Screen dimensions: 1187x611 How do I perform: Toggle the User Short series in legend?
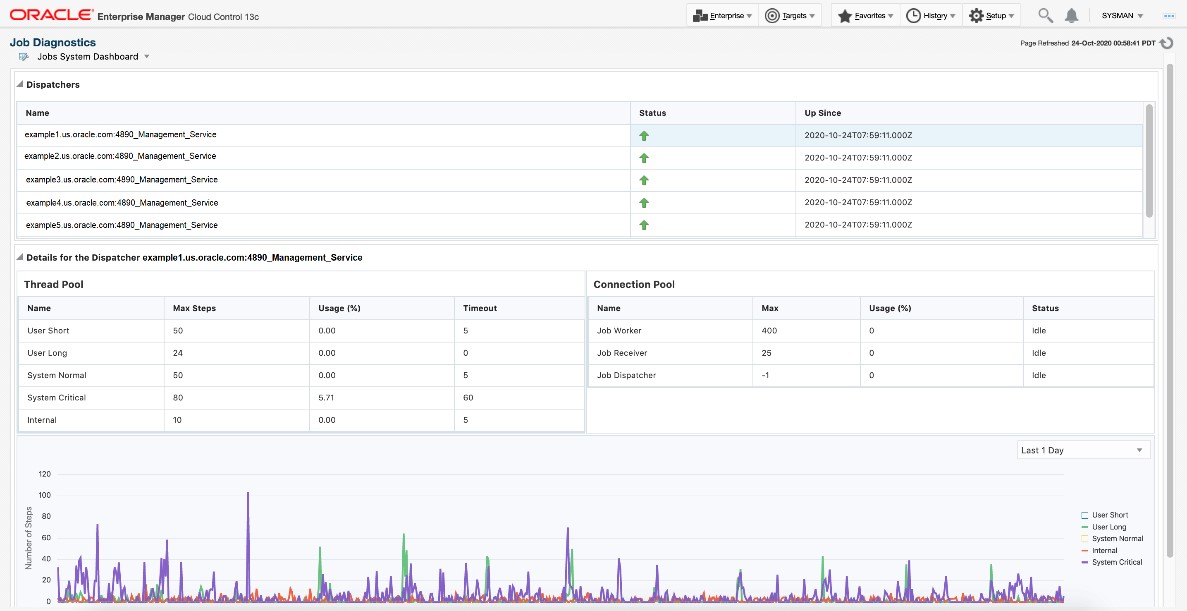(1109, 515)
